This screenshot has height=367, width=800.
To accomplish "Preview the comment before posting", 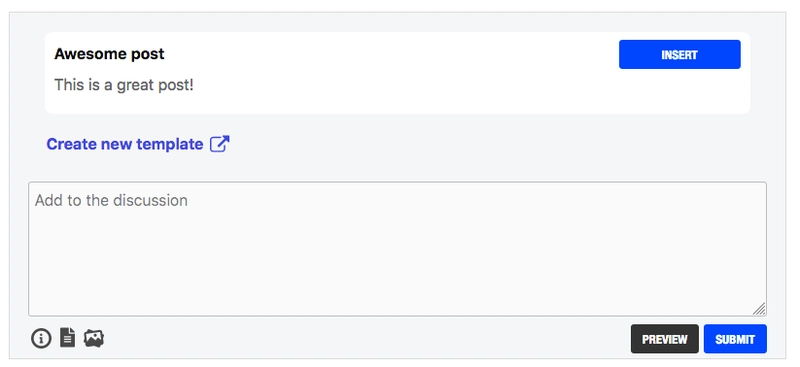I will click(665, 339).
